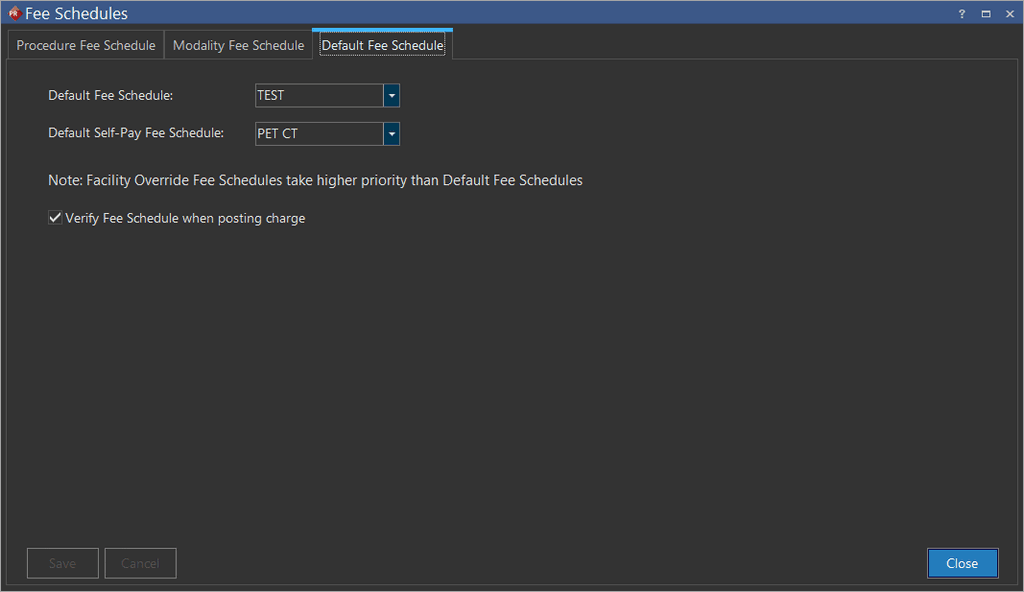
Task: Click the app icon in the title bar
Action: pyautogui.click(x=14, y=14)
